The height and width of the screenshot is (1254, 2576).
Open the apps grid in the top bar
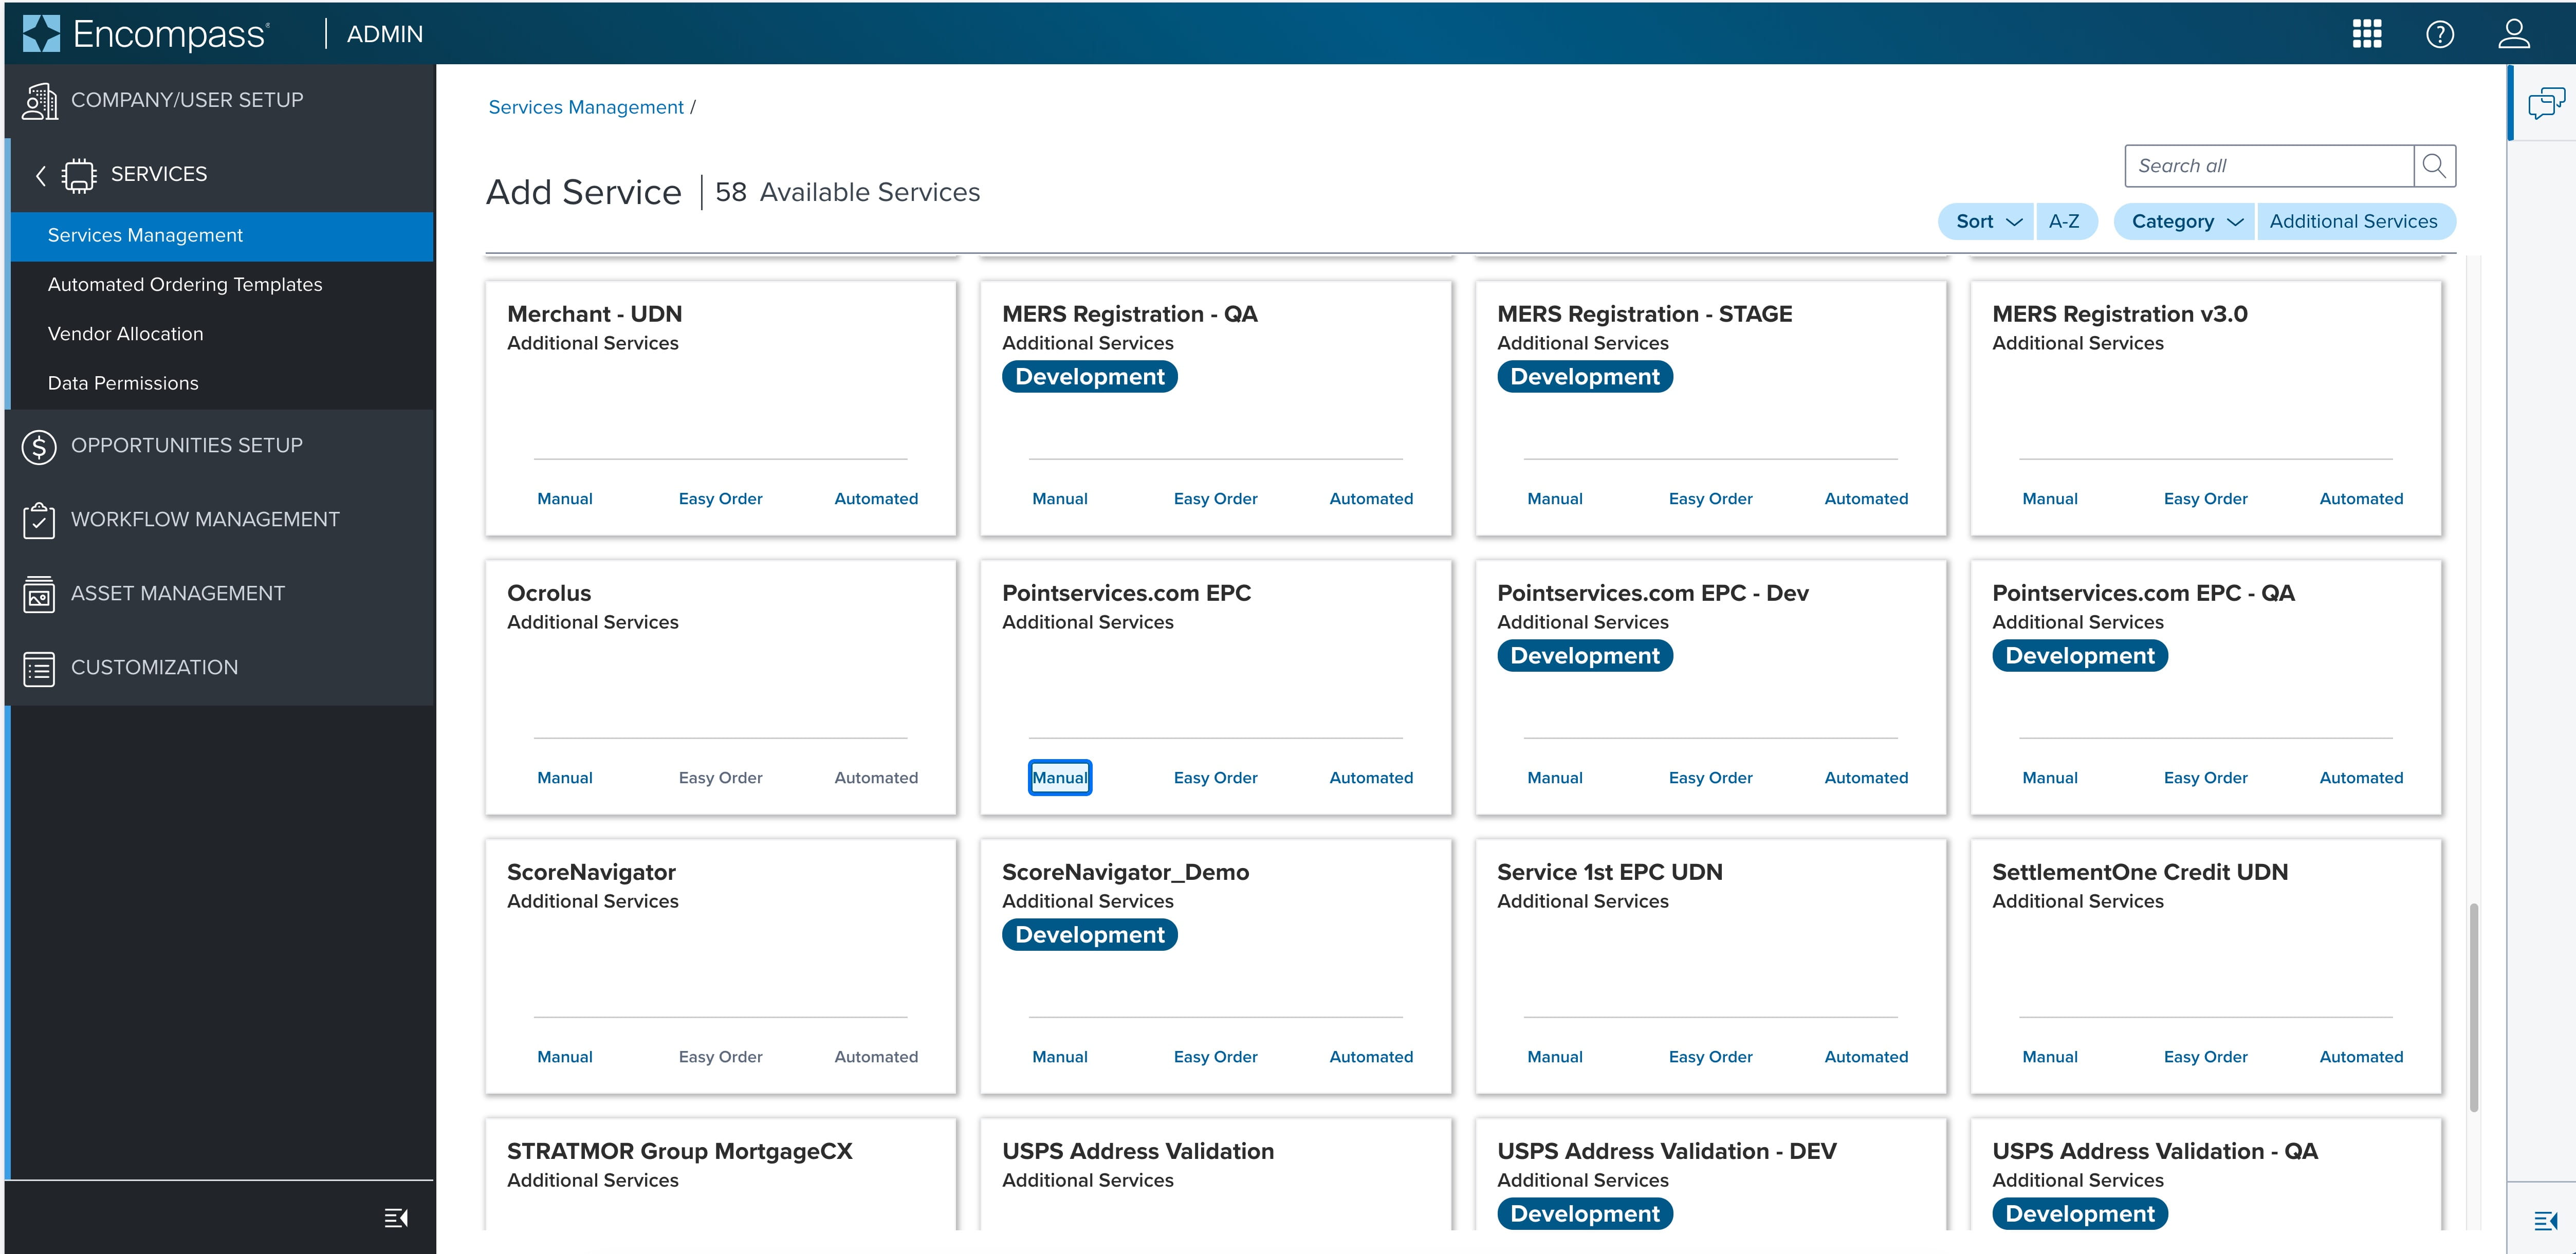2366,33
